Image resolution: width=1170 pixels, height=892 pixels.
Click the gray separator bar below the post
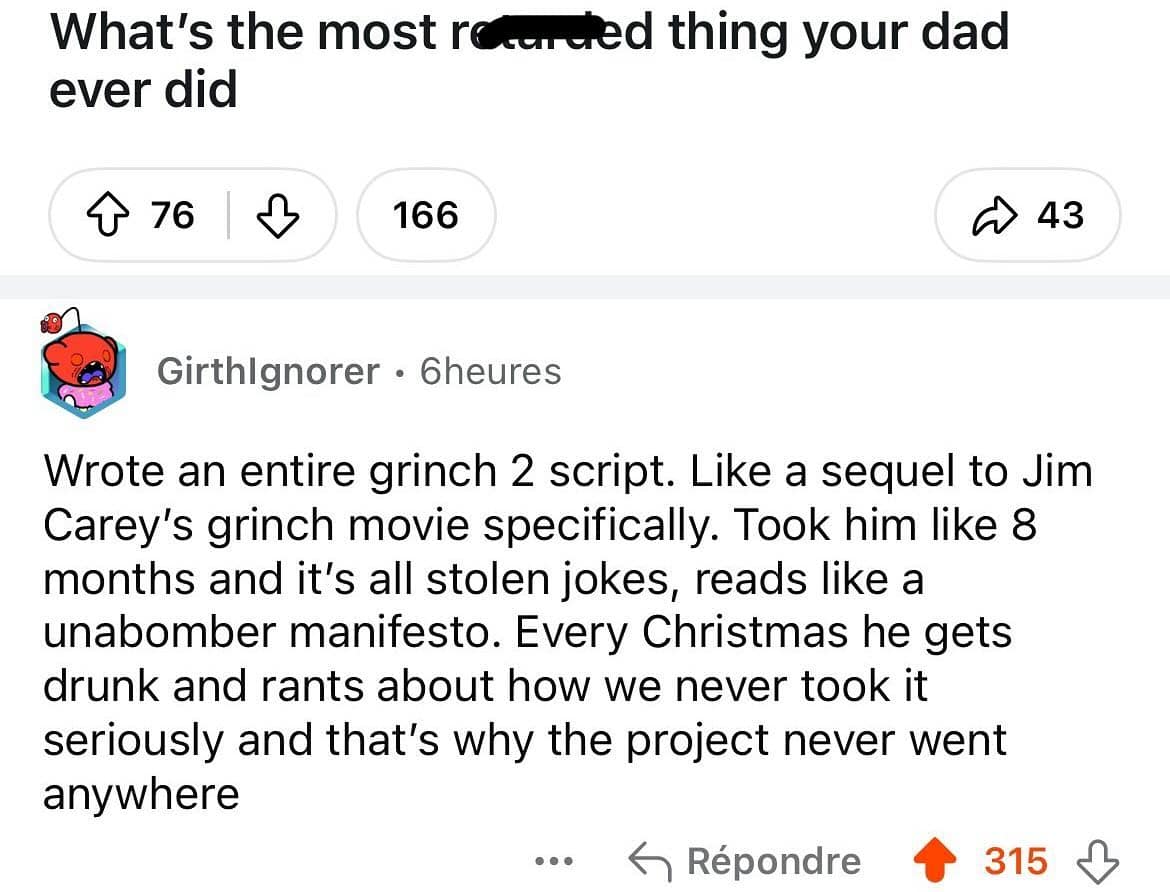pos(585,287)
